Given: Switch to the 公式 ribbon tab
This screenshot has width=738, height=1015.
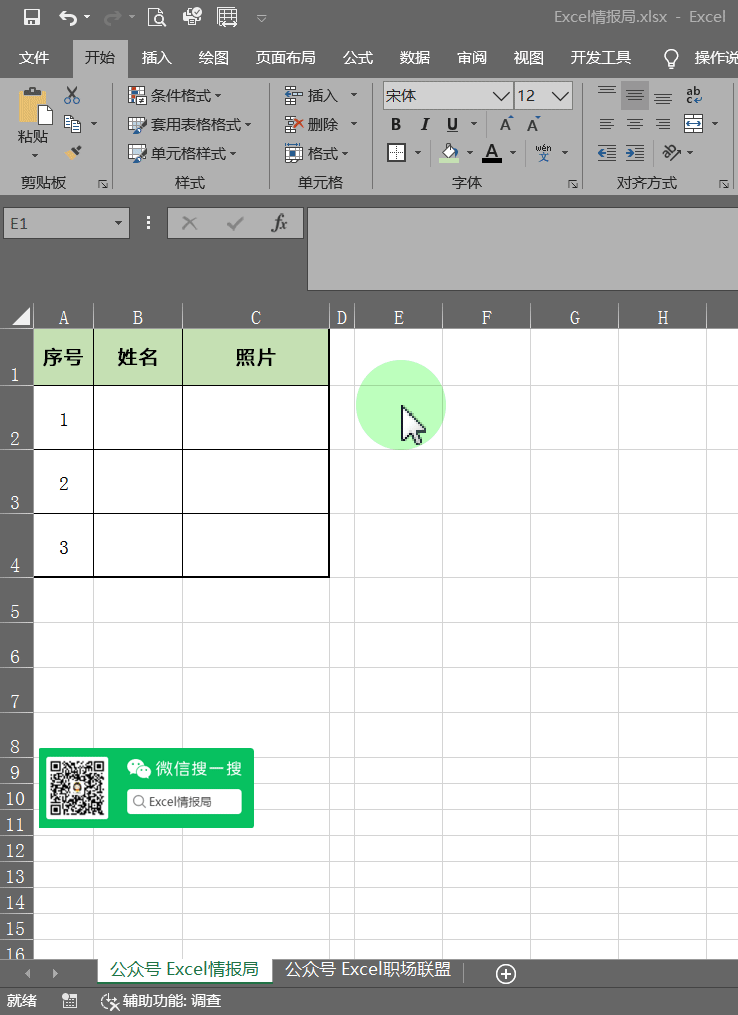Looking at the screenshot, I should point(358,58).
